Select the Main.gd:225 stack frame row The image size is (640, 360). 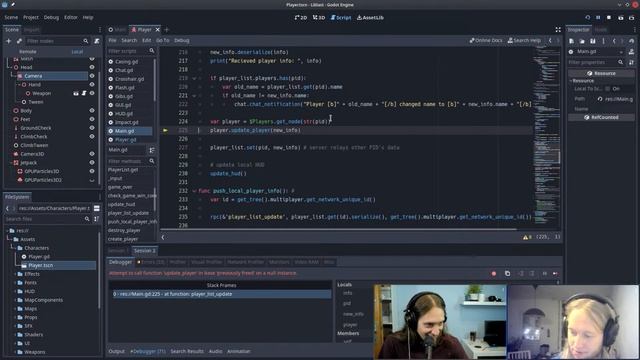pos(222,294)
